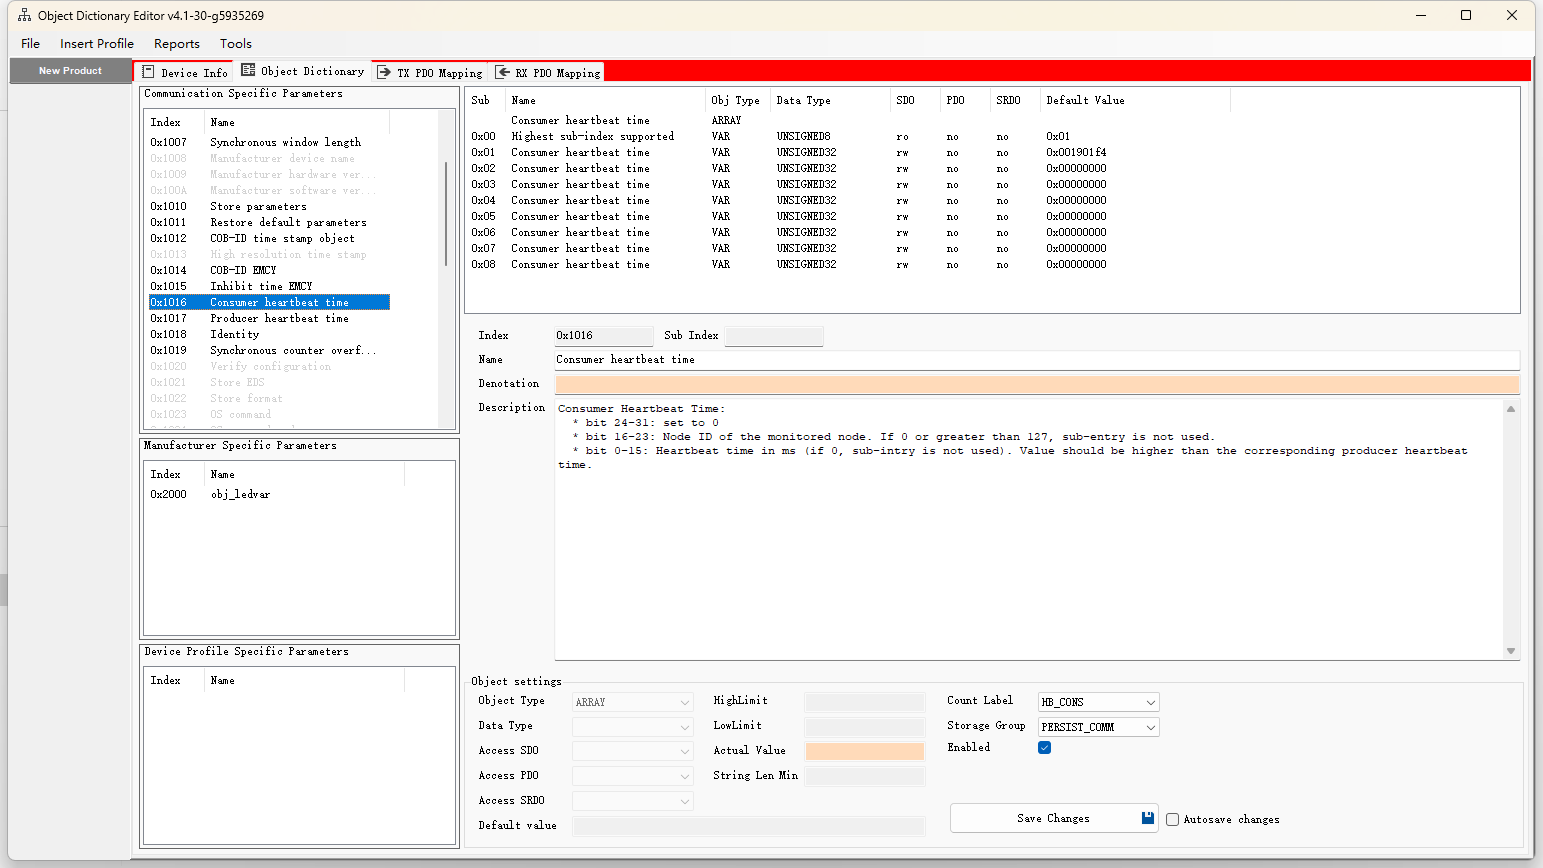Click the Actual Value field

pos(865,751)
